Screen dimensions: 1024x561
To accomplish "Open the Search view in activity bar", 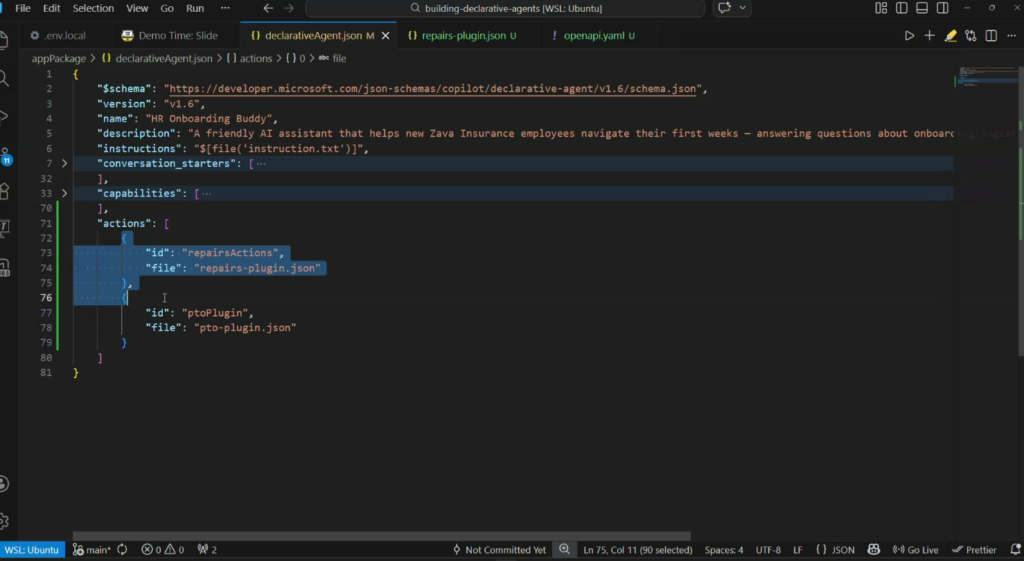I will (x=5, y=78).
